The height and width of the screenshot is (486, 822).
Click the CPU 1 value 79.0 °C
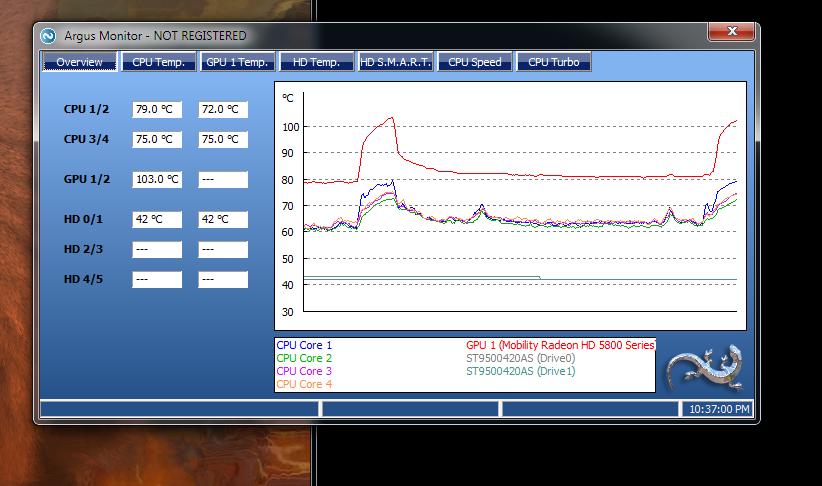tap(157, 109)
